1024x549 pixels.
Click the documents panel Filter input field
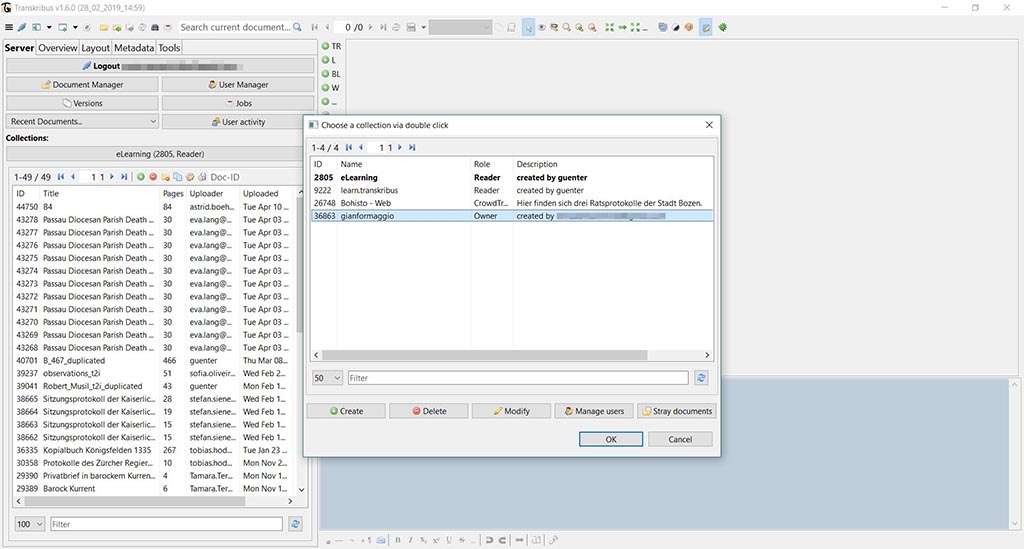(x=167, y=524)
